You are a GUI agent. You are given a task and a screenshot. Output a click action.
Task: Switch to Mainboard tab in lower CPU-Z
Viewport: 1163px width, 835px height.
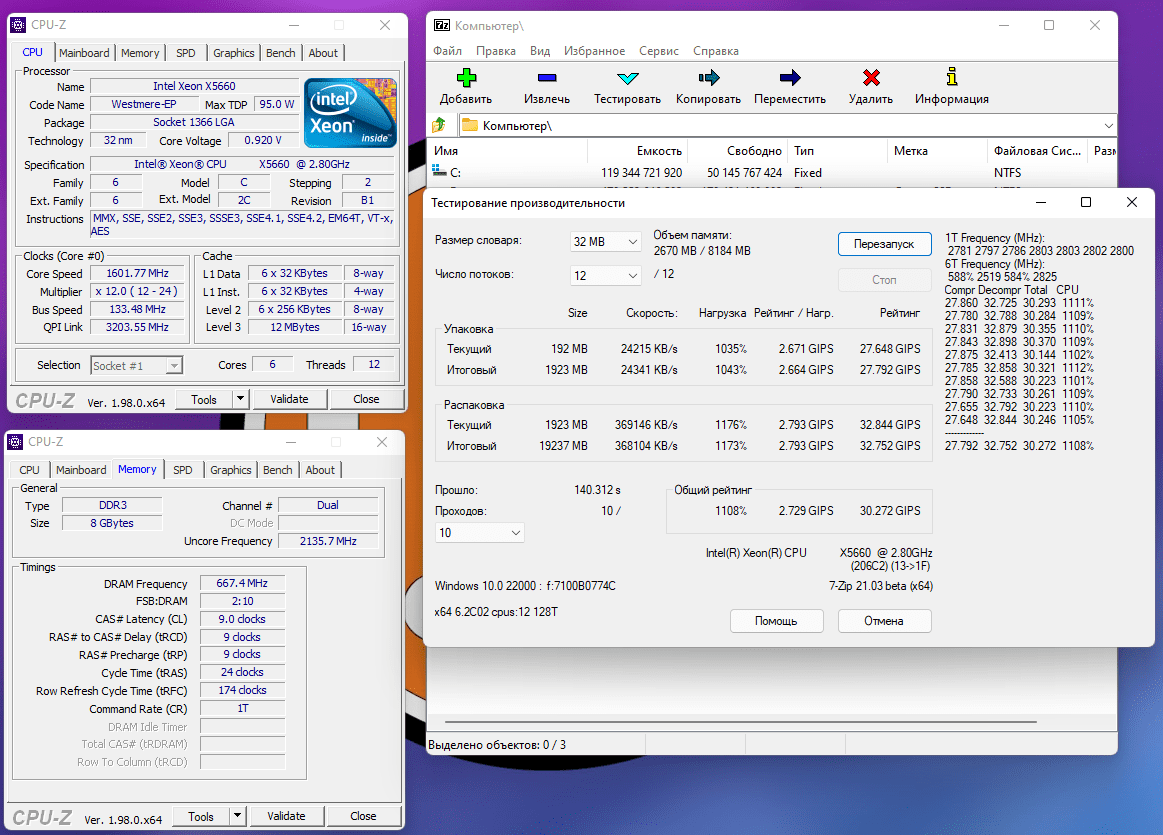[81, 470]
